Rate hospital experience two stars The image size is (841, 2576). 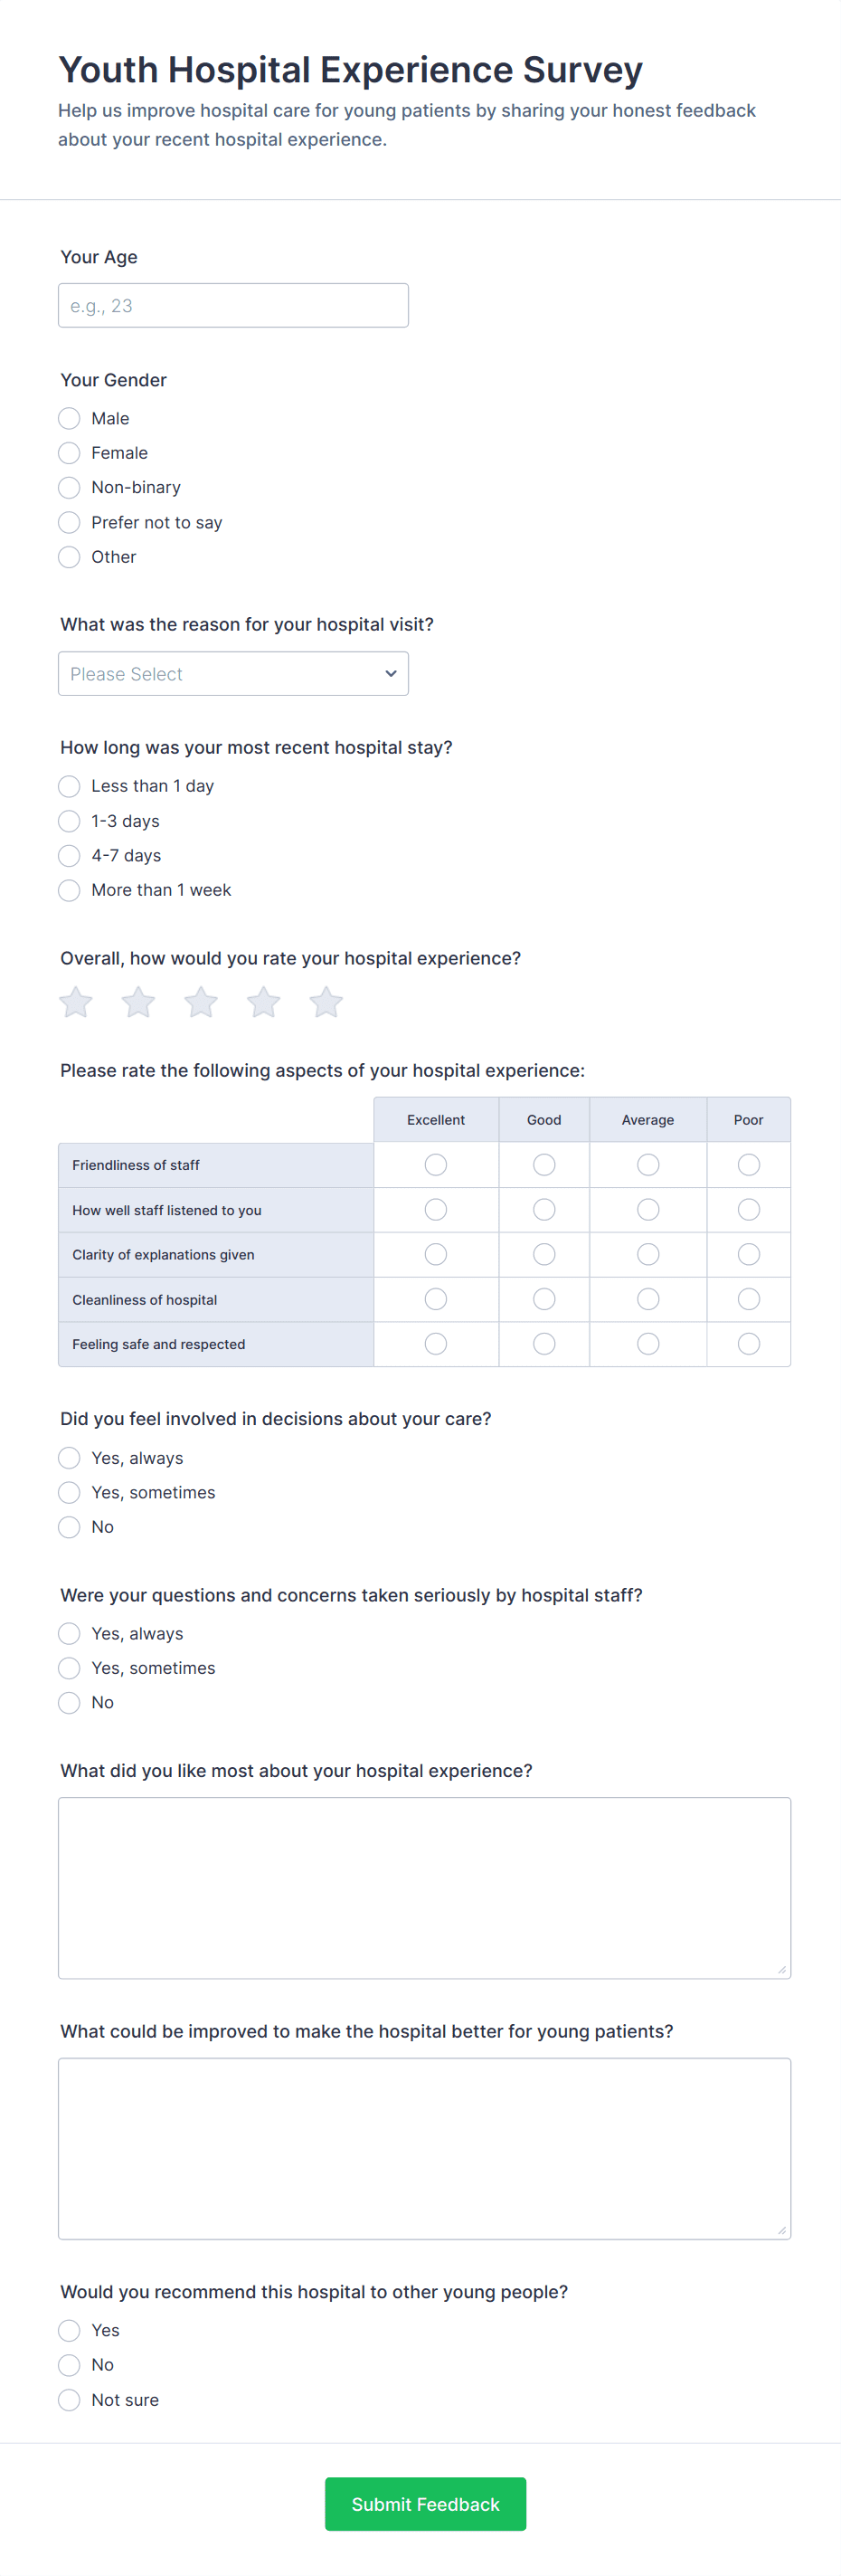(x=138, y=1002)
